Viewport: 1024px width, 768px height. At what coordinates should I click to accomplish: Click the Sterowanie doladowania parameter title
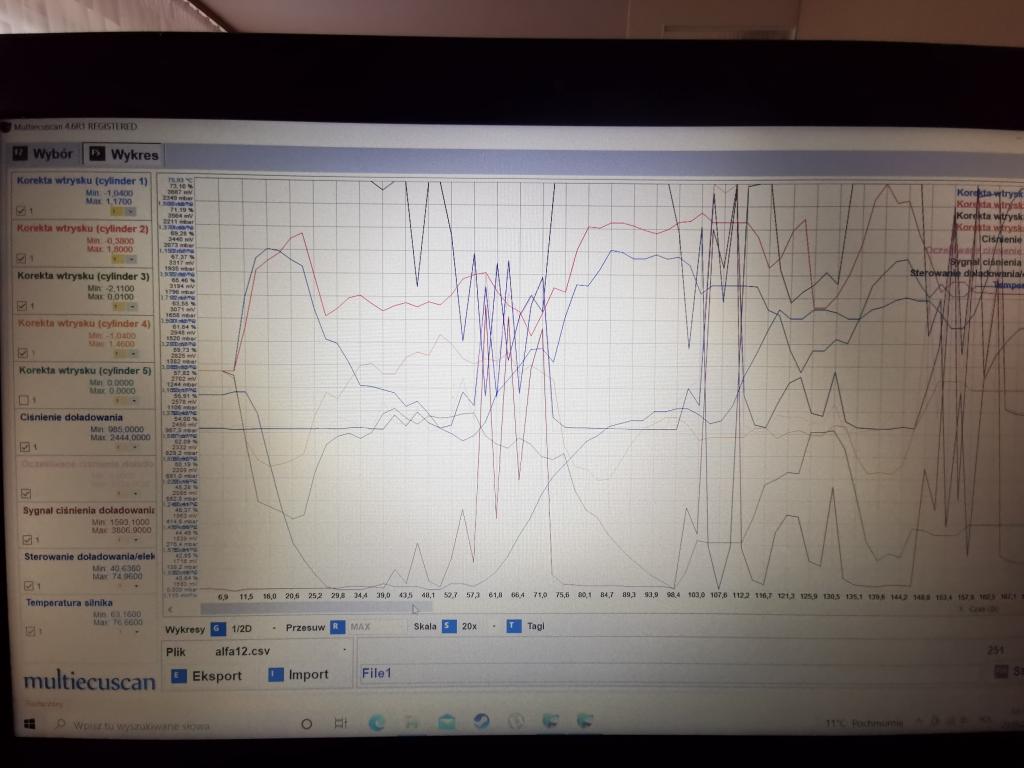[89, 557]
